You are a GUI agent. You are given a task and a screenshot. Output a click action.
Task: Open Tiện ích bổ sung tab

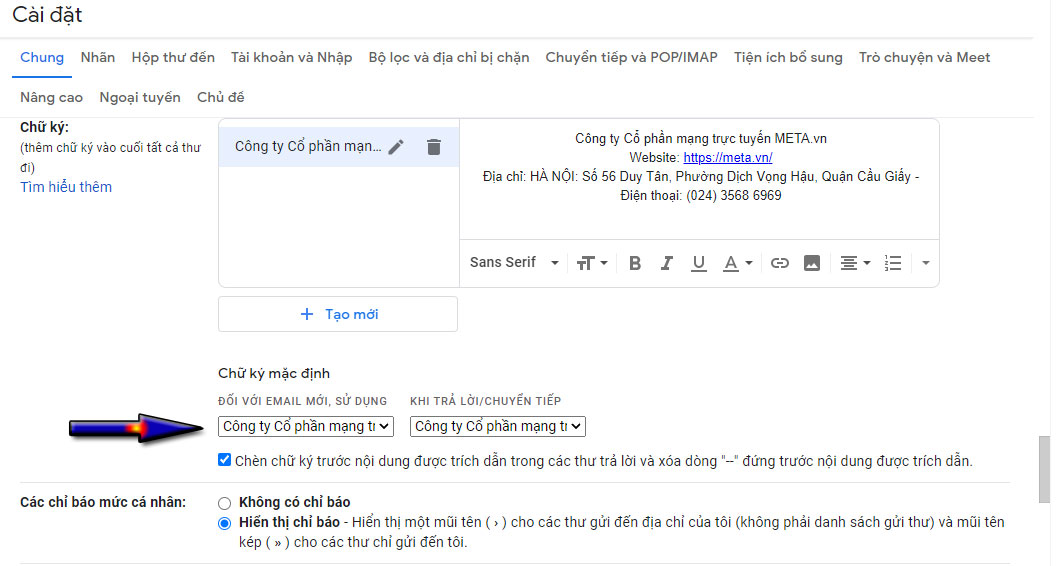click(x=788, y=58)
